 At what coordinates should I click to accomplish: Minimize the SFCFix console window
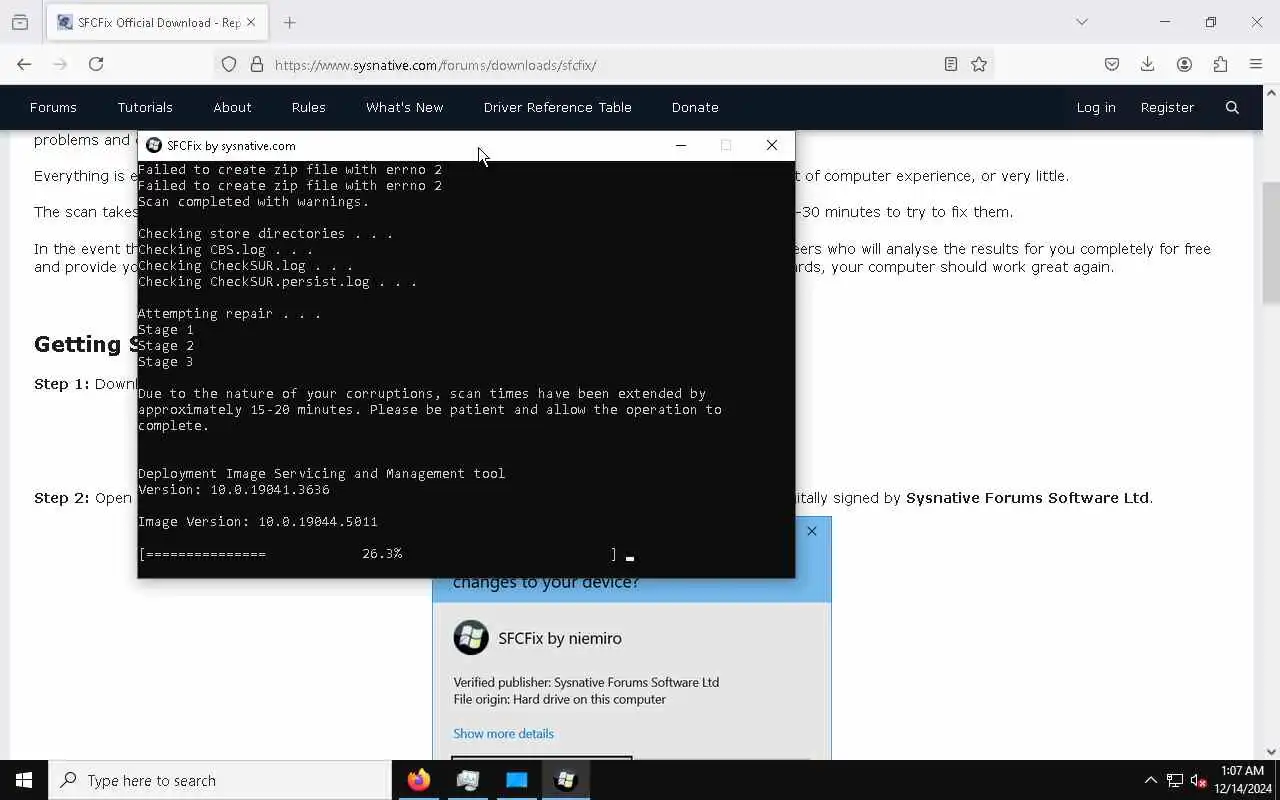coord(681,145)
